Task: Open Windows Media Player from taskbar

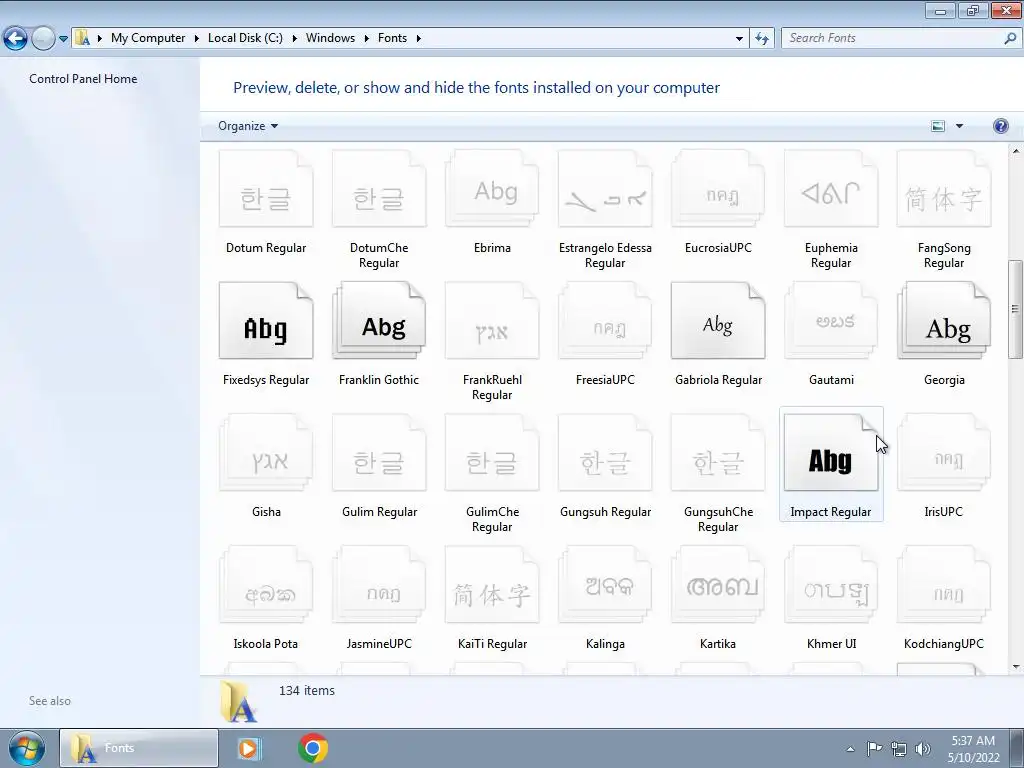Action: pos(248,748)
